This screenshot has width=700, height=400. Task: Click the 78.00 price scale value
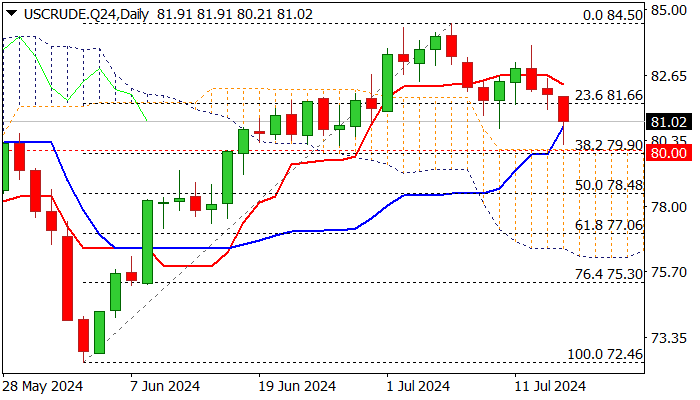(x=668, y=207)
